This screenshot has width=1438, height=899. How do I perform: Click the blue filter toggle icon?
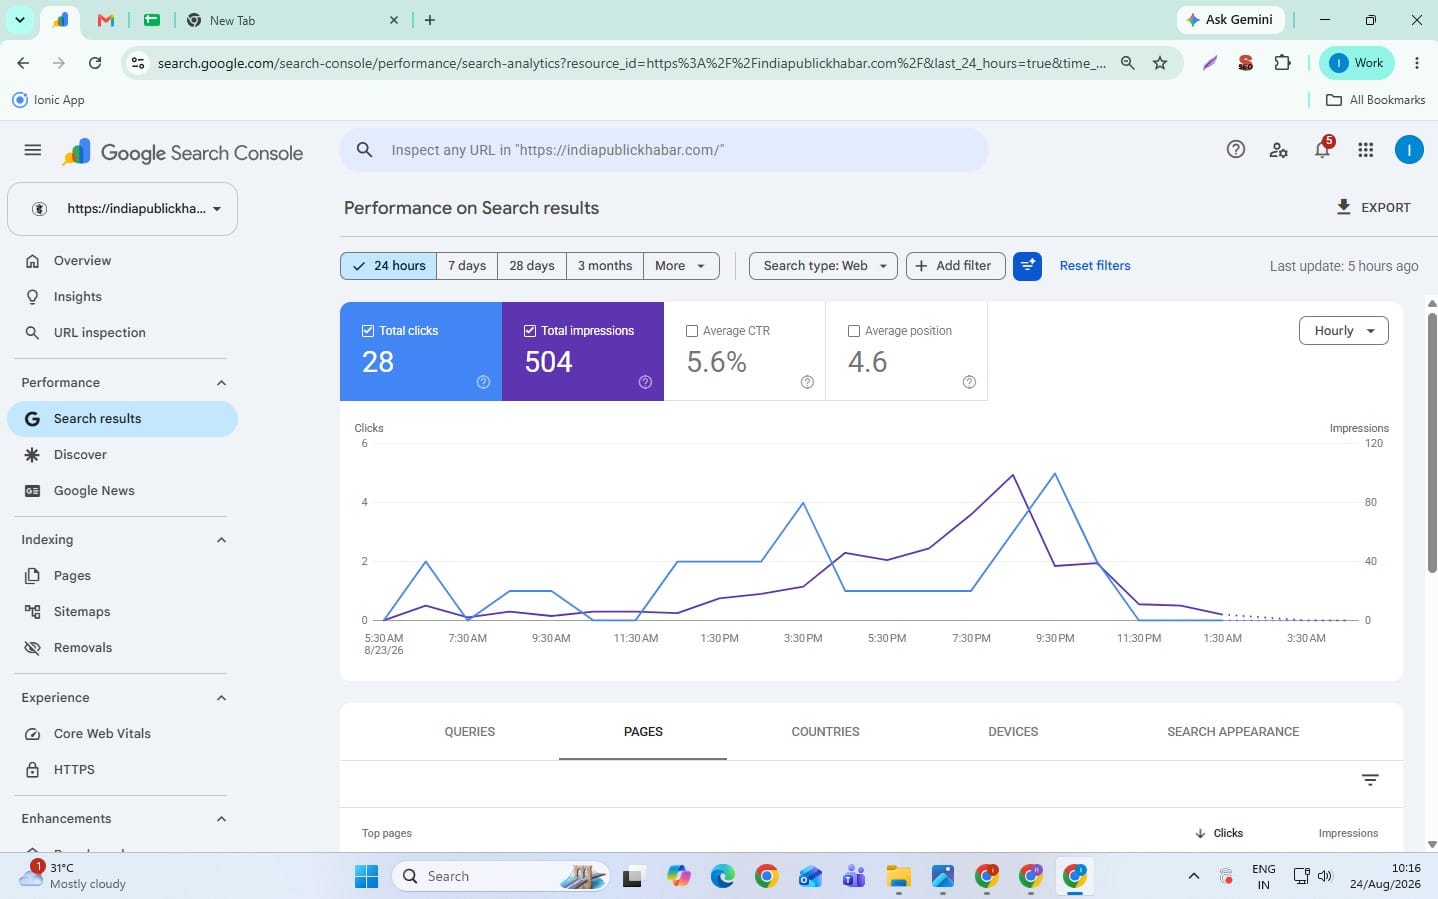point(1027,266)
